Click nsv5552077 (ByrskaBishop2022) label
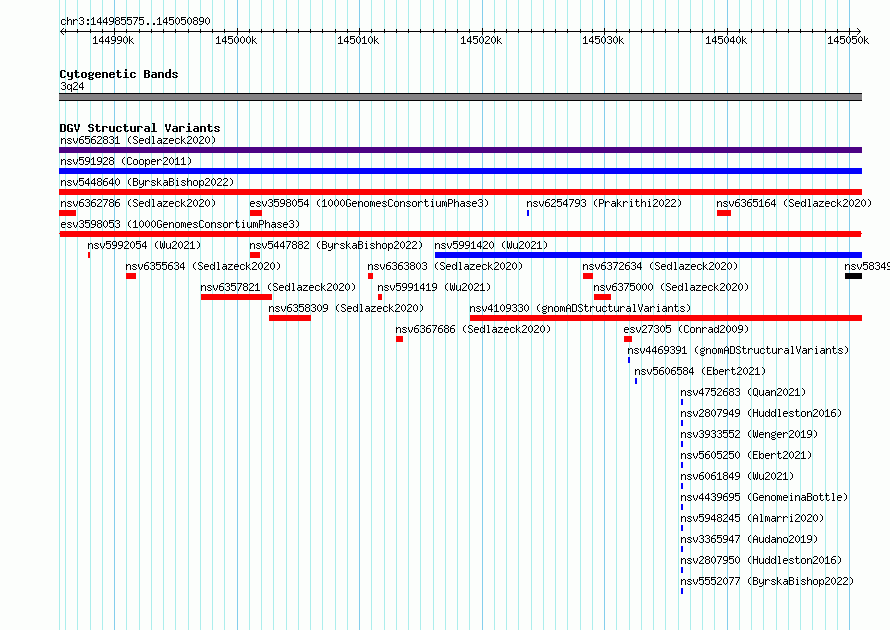This screenshot has height=630, width=890. (x=767, y=581)
